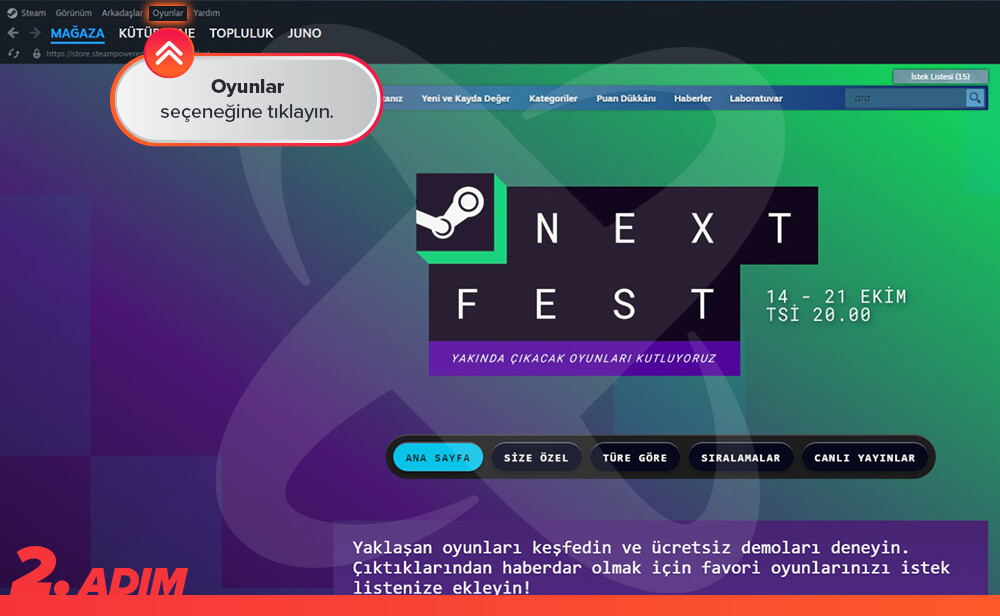Open the Oyunlar menu
Viewport: 1000px width, 616px height.
[168, 13]
